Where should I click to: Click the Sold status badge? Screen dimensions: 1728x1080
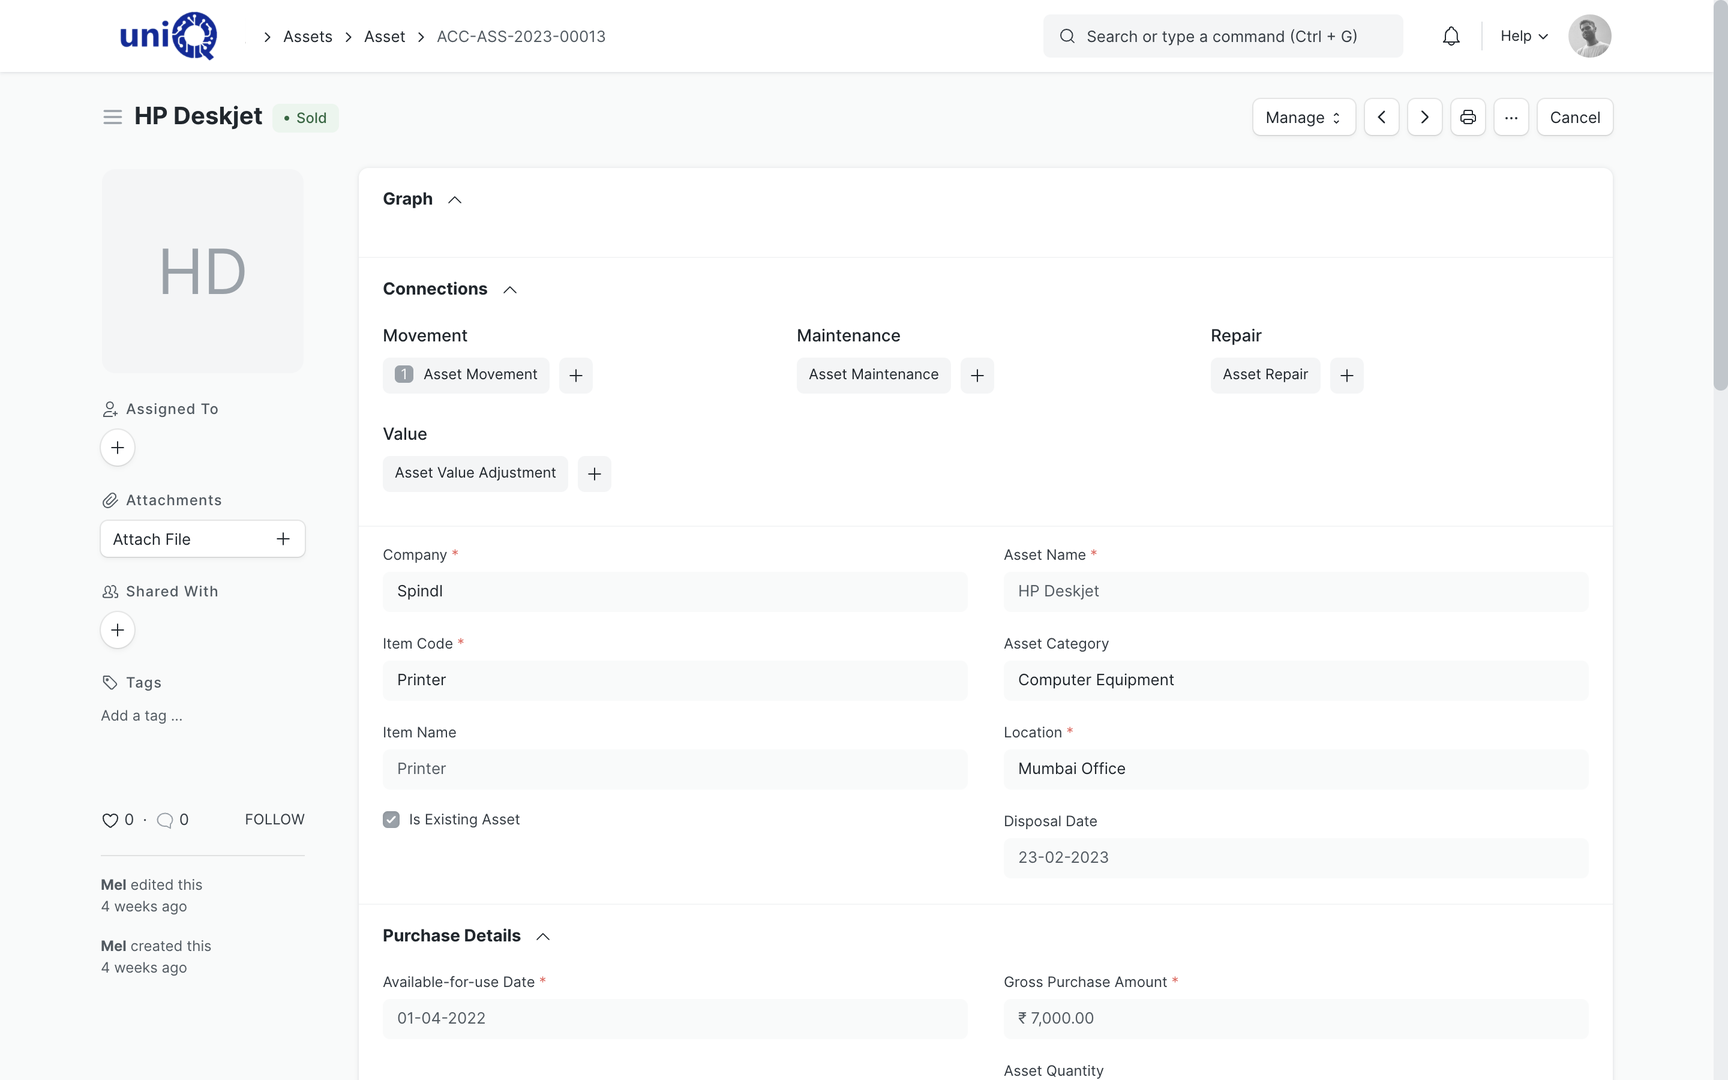click(305, 118)
